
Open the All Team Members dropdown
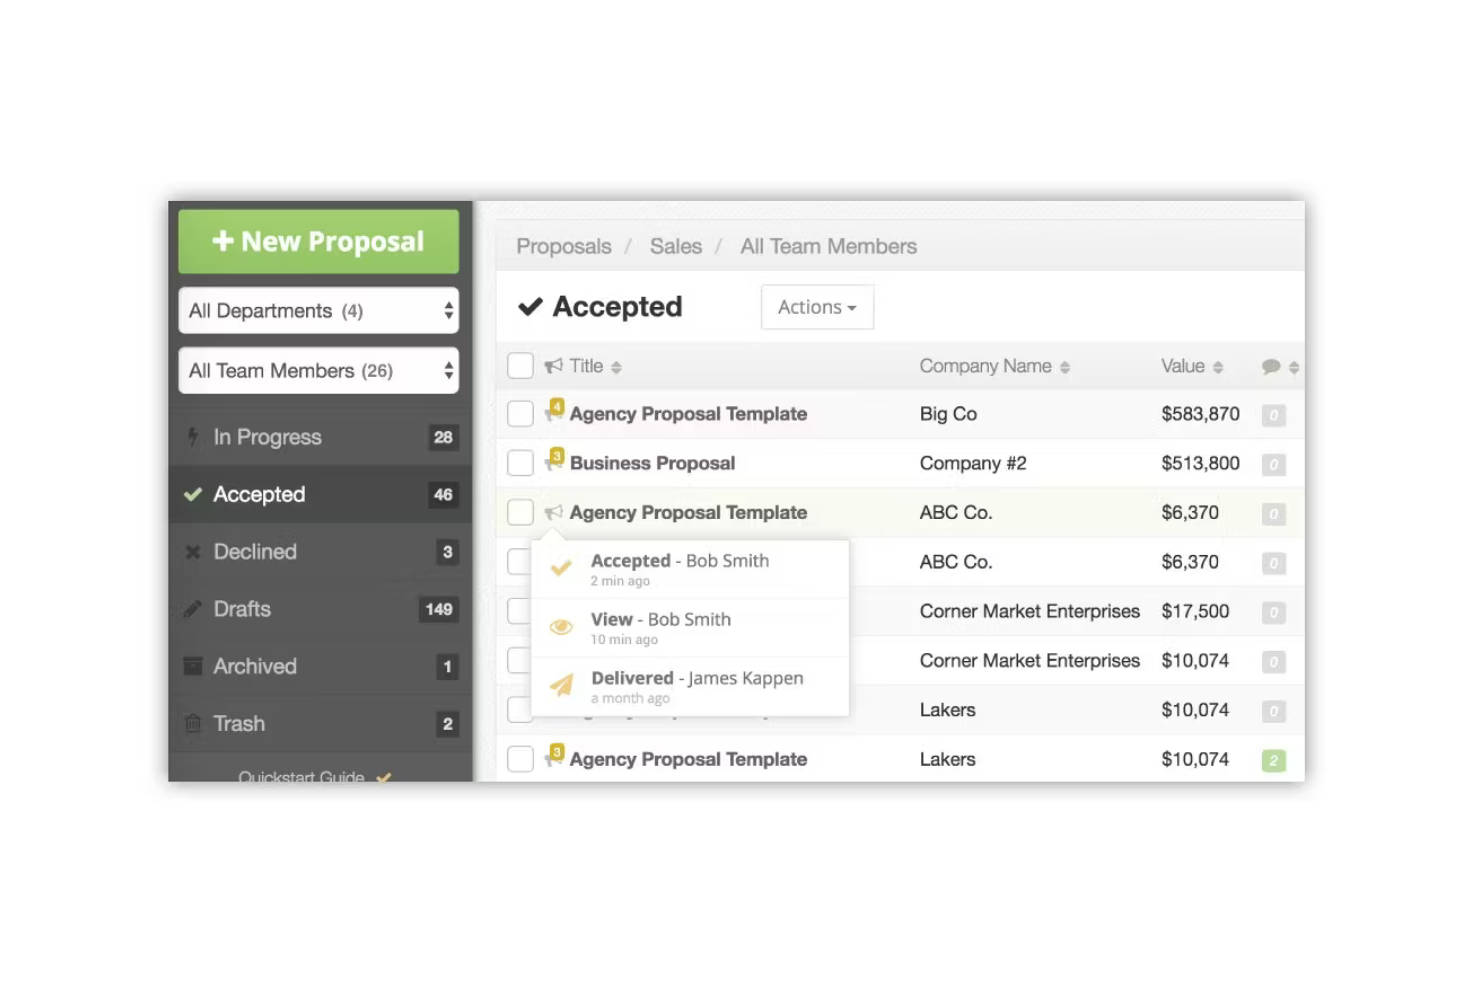(318, 370)
